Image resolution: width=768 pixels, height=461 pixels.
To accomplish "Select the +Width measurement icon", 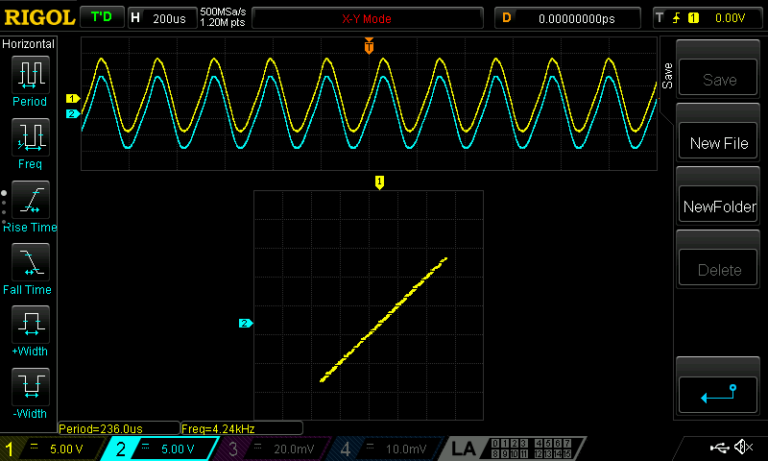I will (30, 324).
